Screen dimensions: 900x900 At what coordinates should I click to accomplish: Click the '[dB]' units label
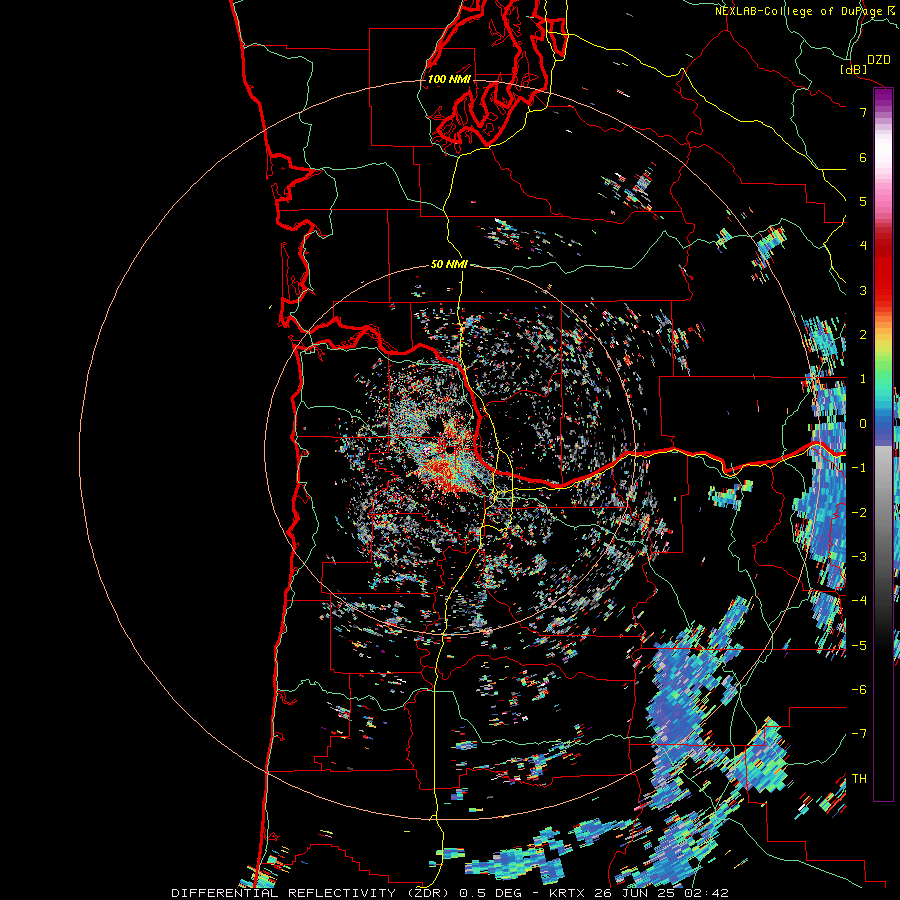(x=853, y=69)
